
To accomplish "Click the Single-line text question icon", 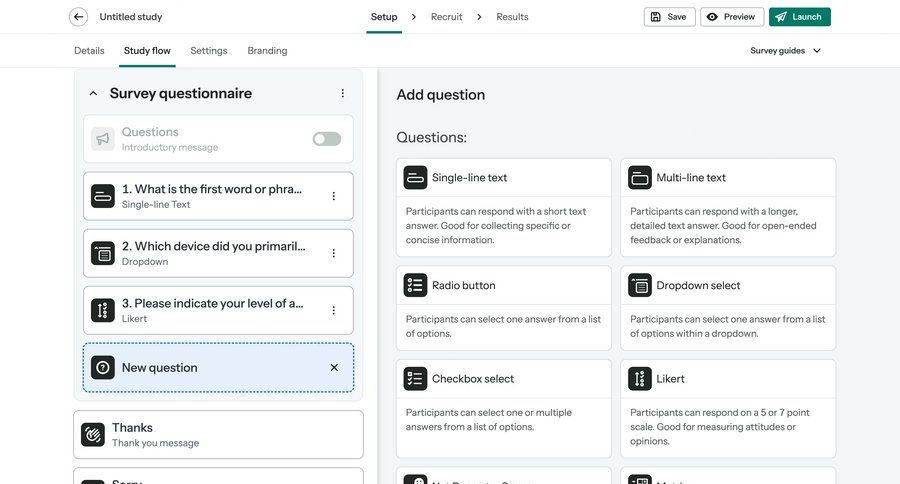I will pyautogui.click(x=415, y=178).
